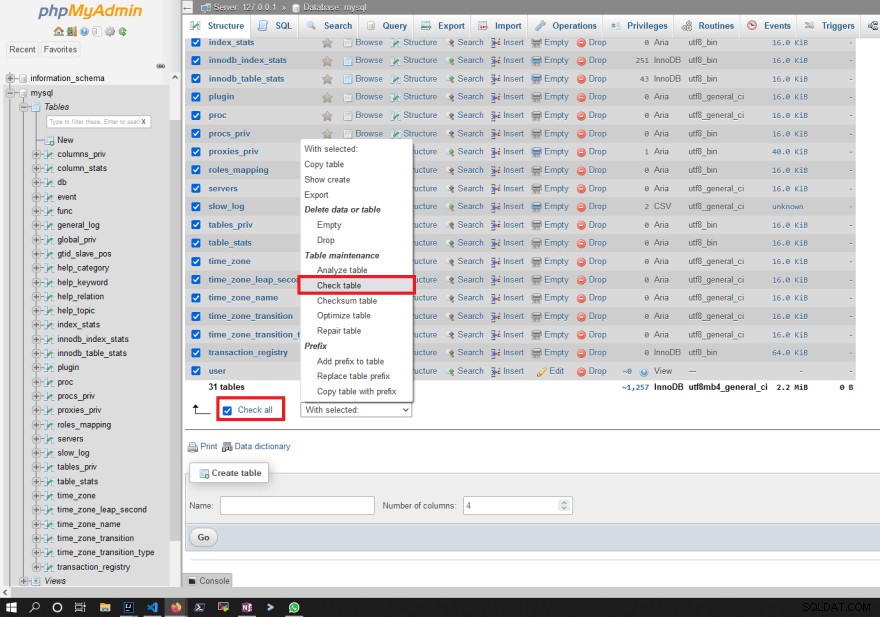Switch to the Export tab
The width and height of the screenshot is (880, 617).
(443, 26)
